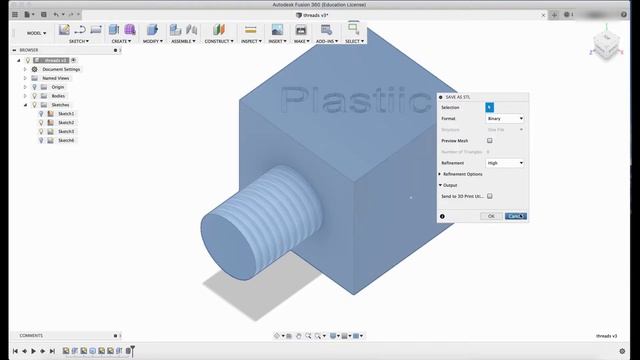Open the ASSEMBLE menu

click(183, 41)
